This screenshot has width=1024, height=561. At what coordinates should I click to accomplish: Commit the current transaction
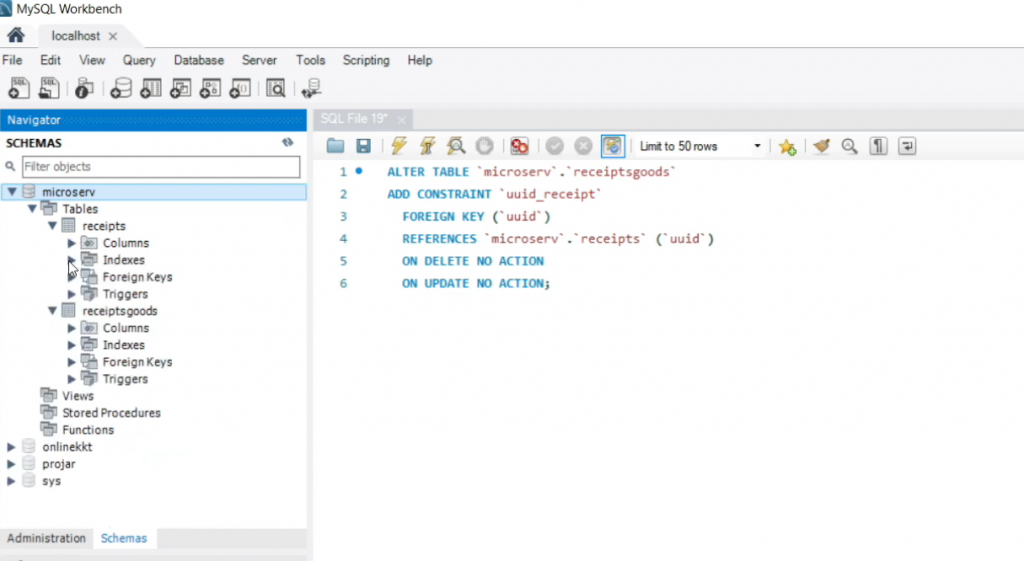pos(554,146)
